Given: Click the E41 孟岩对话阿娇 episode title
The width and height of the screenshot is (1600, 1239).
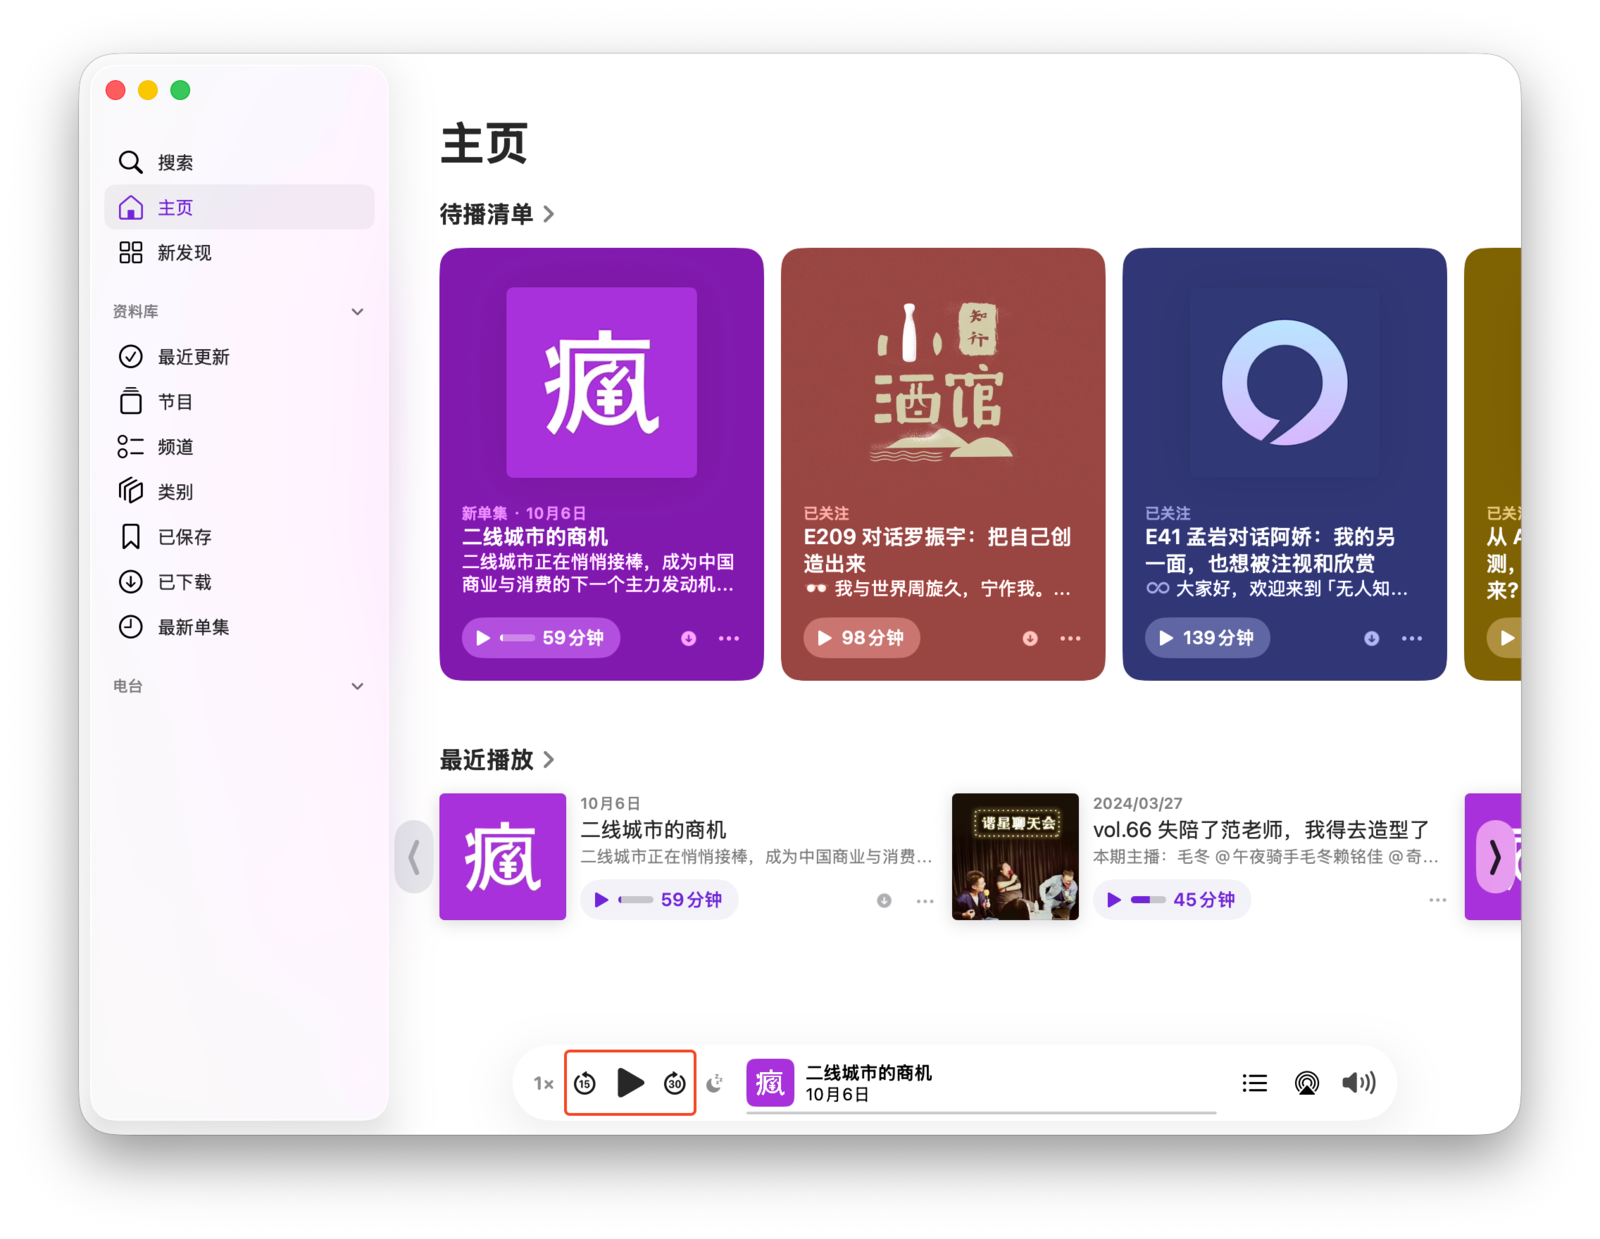Looking at the screenshot, I should click(x=1270, y=550).
